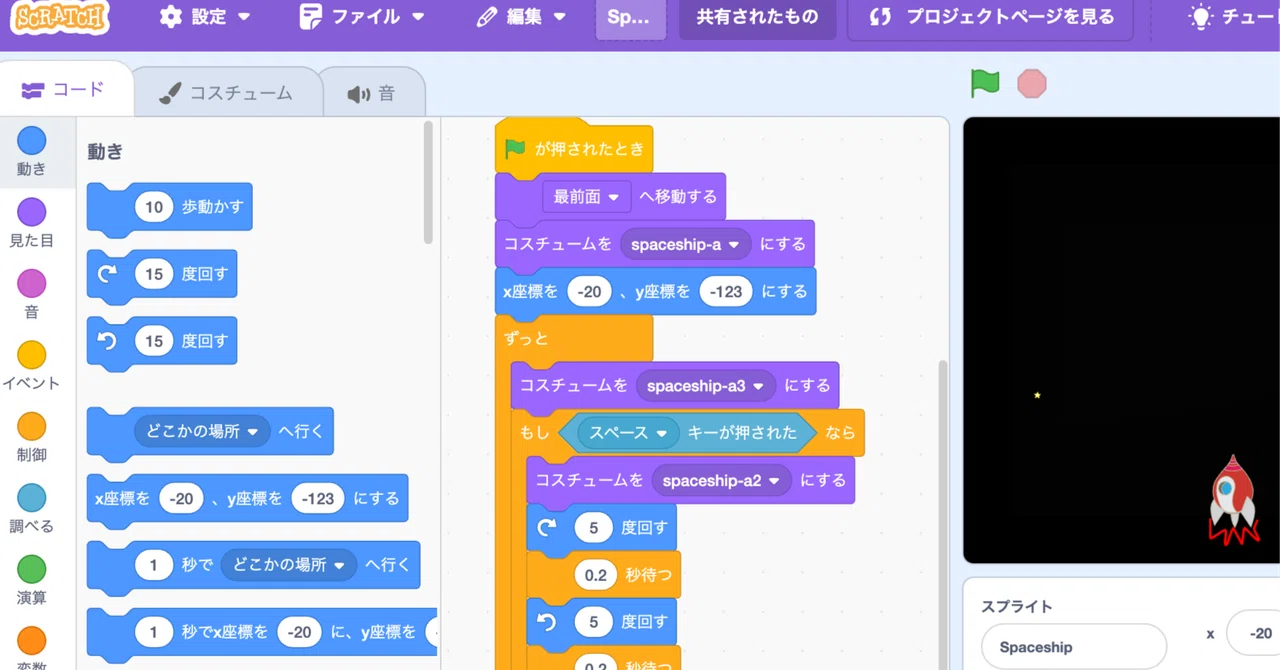Click the project title field Sp...
This screenshot has width=1280, height=670.
click(630, 17)
